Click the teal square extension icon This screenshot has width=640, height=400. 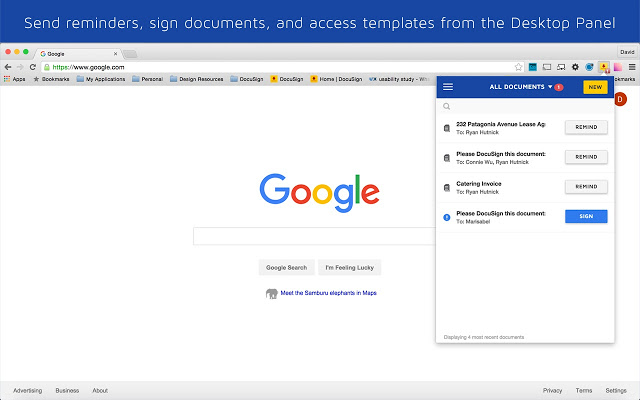click(533, 67)
